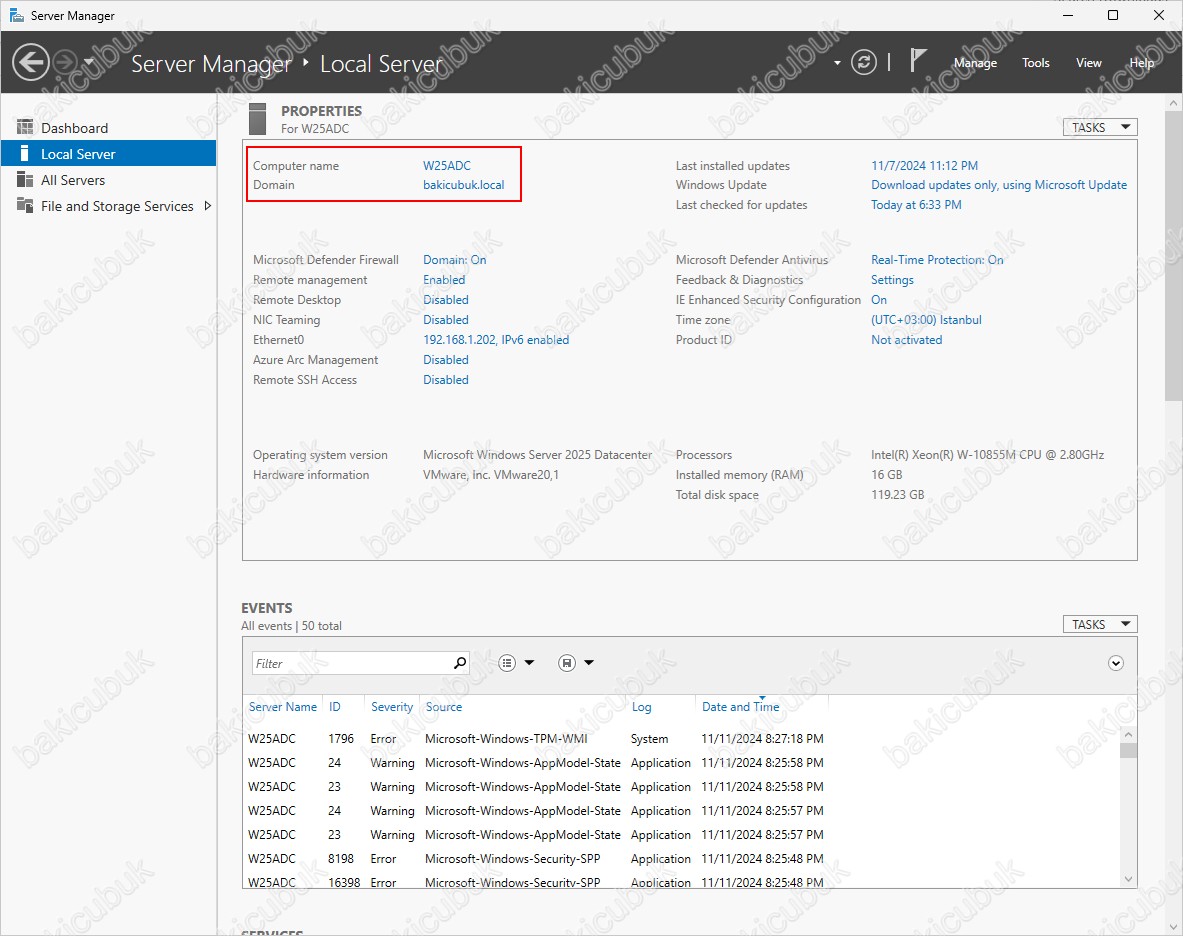The width and height of the screenshot is (1183, 936).
Task: Sort events by the Server Name column
Action: click(x=283, y=707)
